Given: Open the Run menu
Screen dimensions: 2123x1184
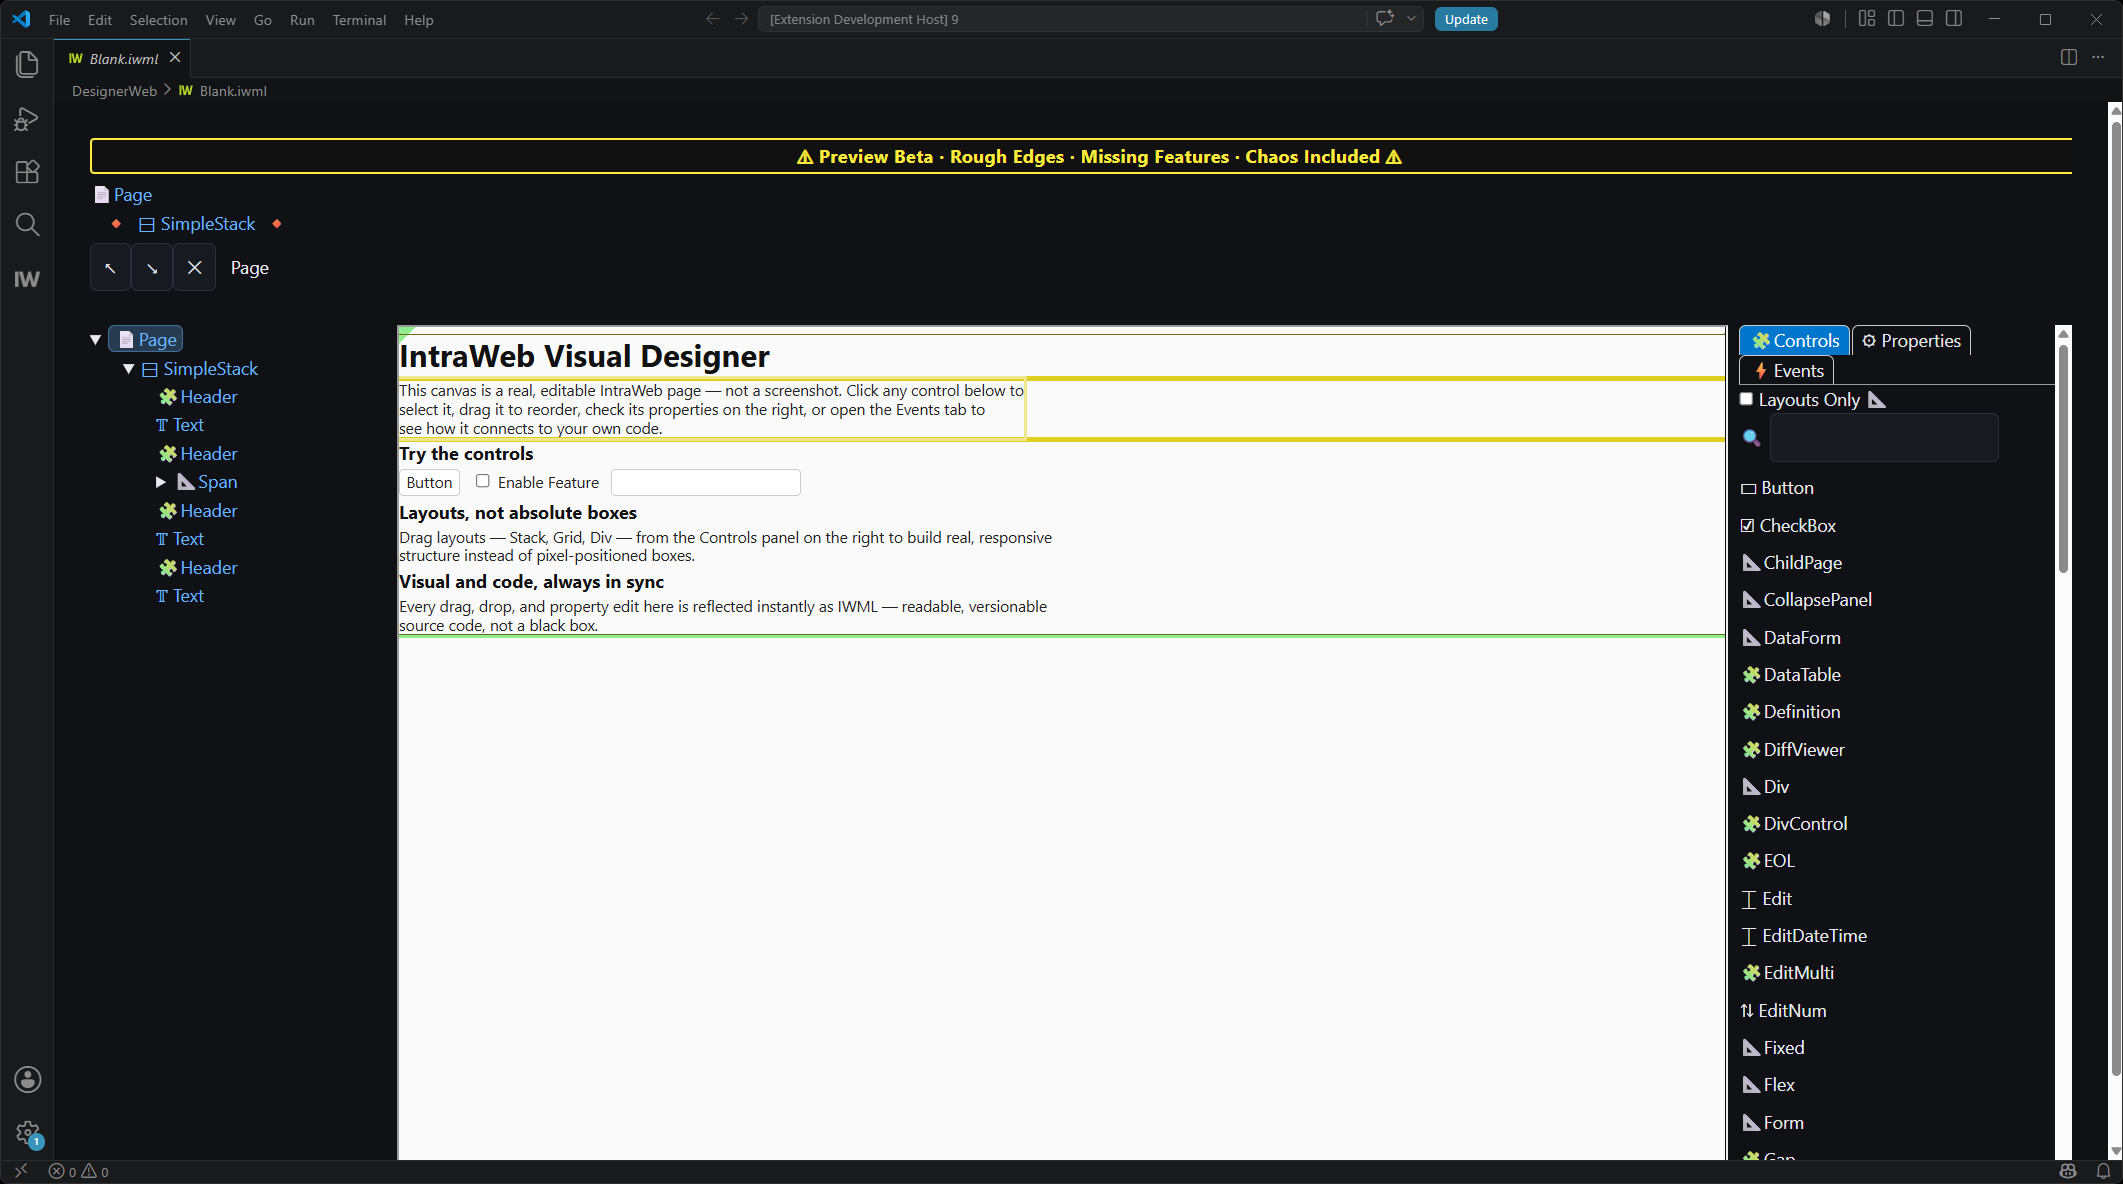Looking at the screenshot, I should tap(302, 20).
